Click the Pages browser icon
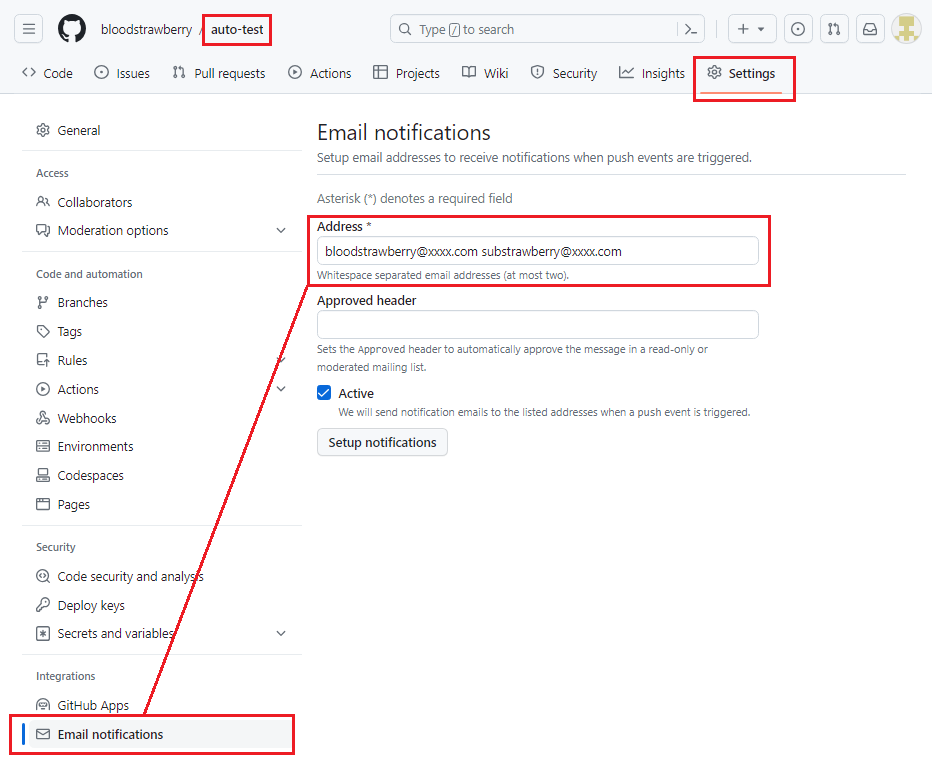This screenshot has height=771, width=932. tap(43, 504)
